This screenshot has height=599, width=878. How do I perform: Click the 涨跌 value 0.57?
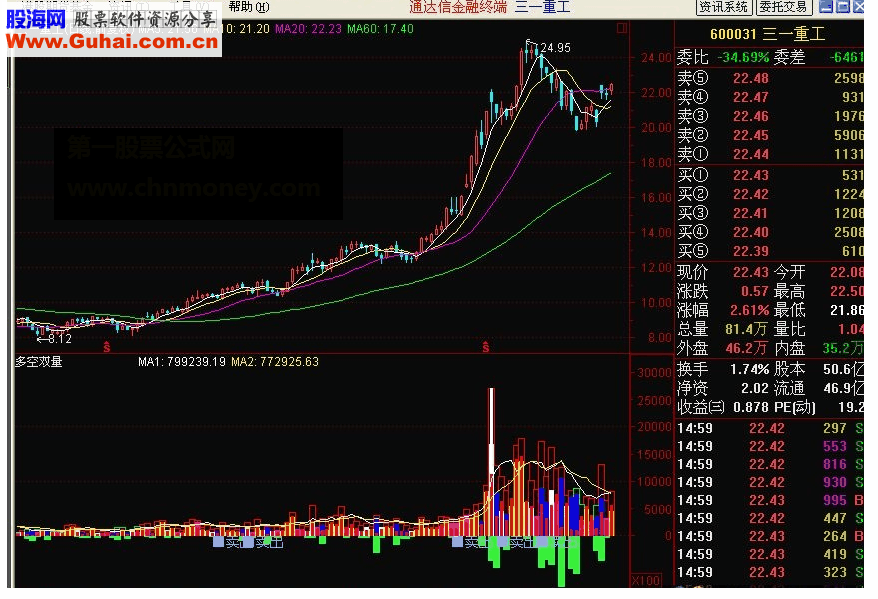pyautogui.click(x=755, y=291)
